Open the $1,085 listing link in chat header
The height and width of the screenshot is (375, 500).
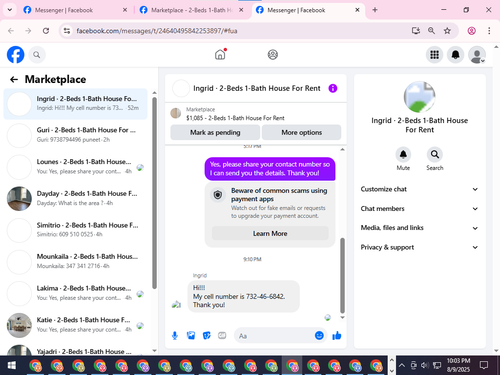click(x=235, y=118)
